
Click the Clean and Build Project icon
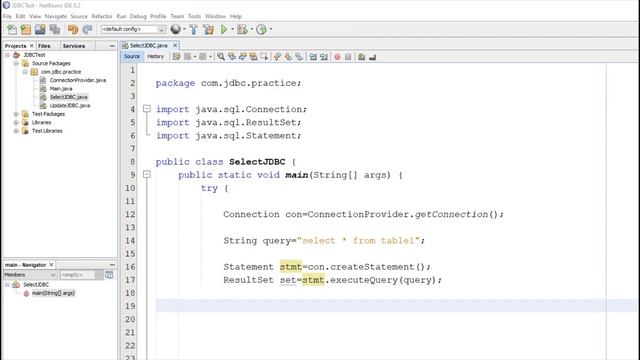click(x=209, y=29)
